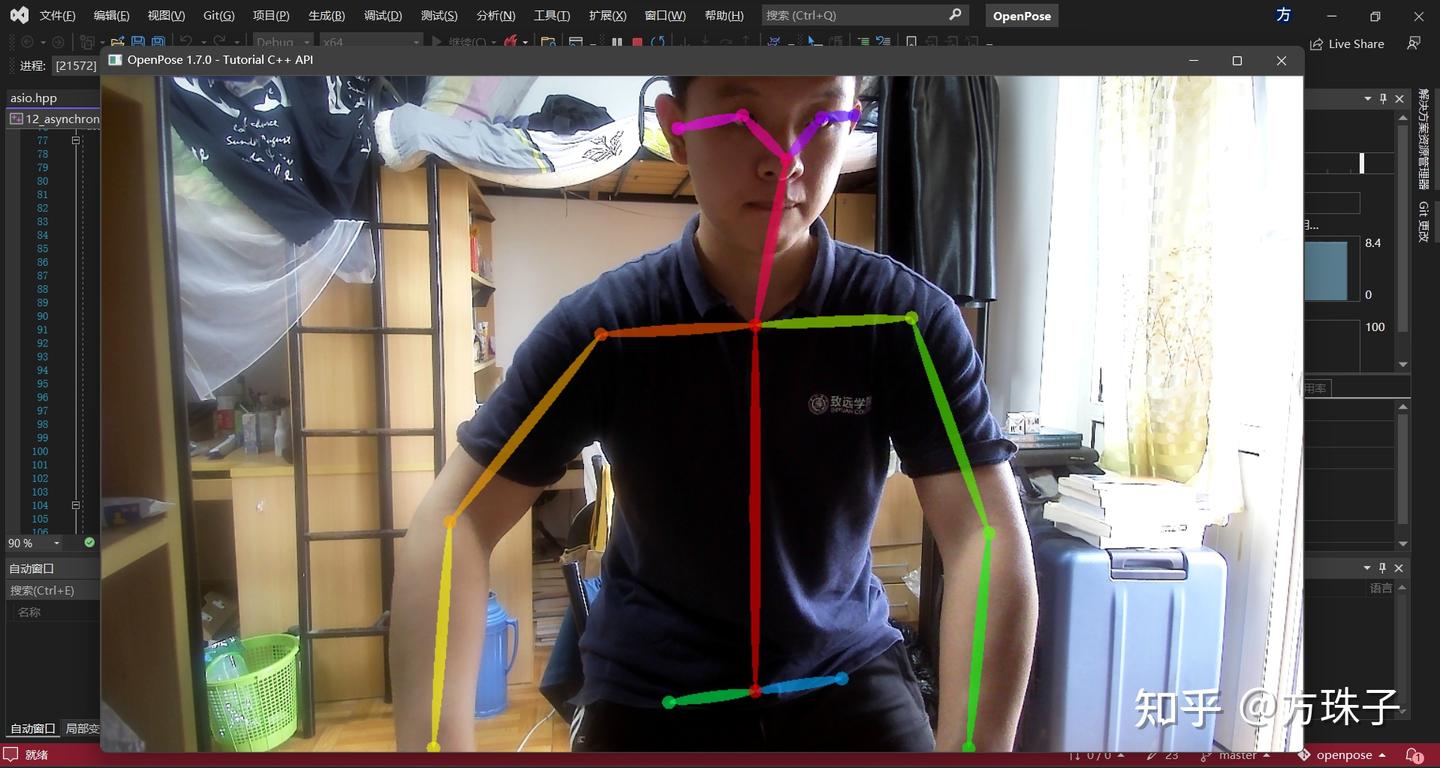Click the Live Share button
This screenshot has height=768, width=1440.
coord(1347,44)
